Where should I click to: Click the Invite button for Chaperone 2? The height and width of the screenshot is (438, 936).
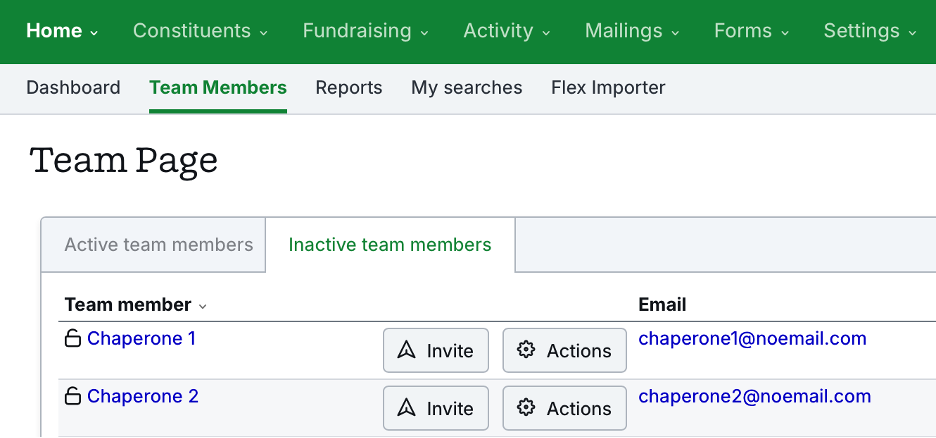[x=435, y=408]
